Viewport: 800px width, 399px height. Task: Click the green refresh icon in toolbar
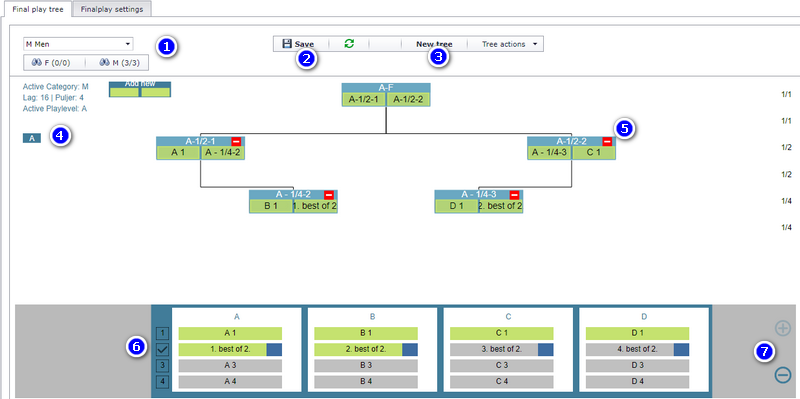click(x=349, y=44)
